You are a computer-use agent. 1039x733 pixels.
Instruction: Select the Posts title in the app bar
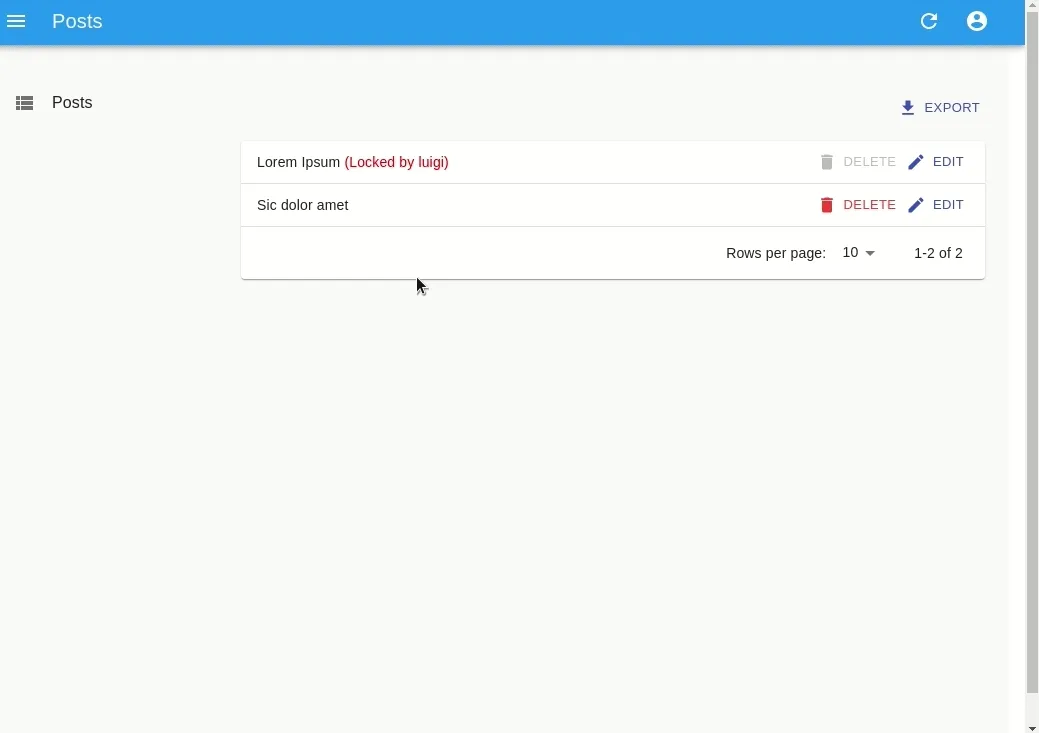[x=77, y=21]
